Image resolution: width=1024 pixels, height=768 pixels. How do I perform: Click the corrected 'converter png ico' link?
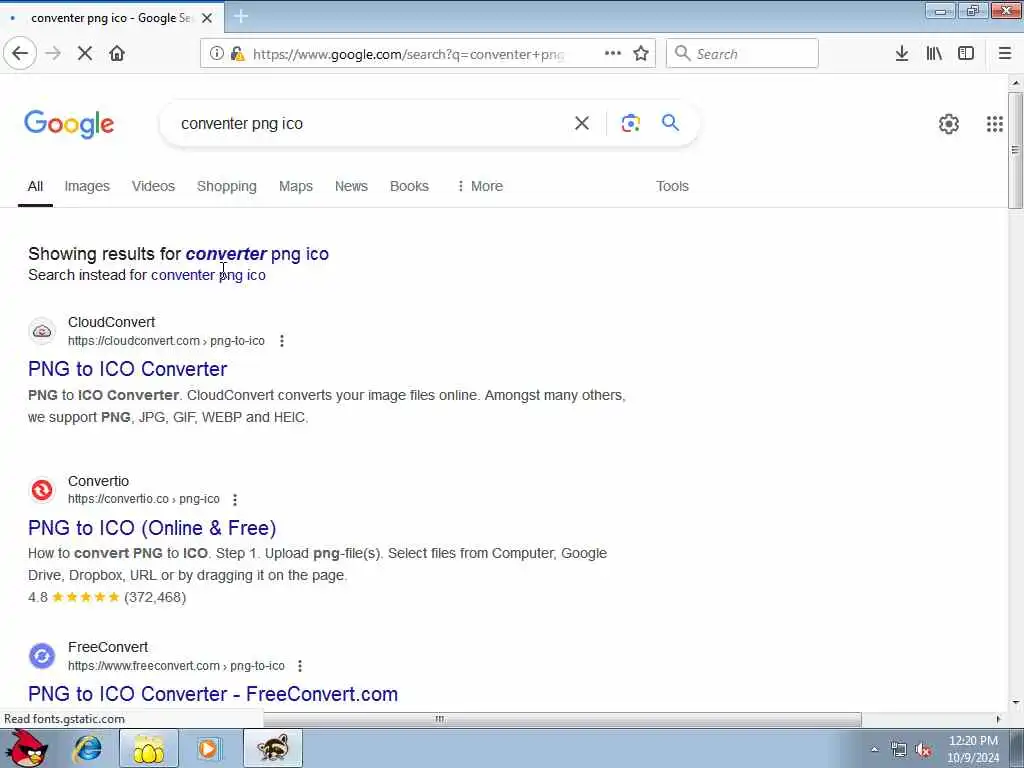tap(257, 254)
